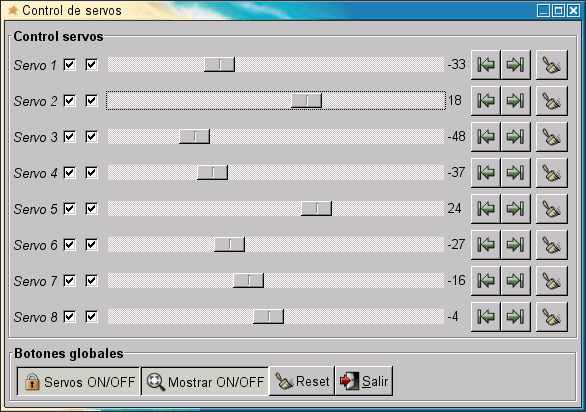The height and width of the screenshot is (412, 586).
Task: Reset Servo 8 with the broom icon
Action: 552,317
